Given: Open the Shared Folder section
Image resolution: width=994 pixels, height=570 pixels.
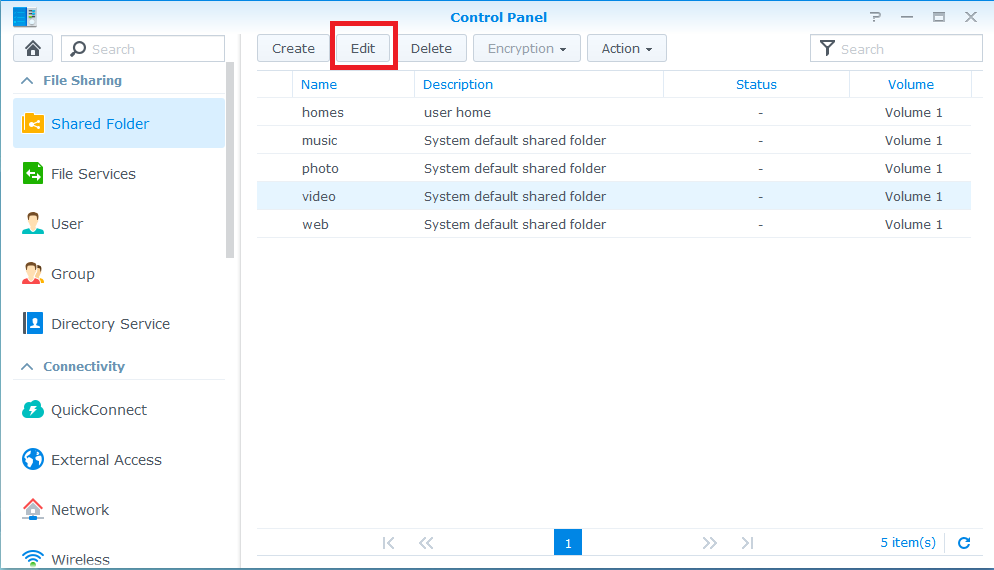Looking at the screenshot, I should [x=100, y=124].
